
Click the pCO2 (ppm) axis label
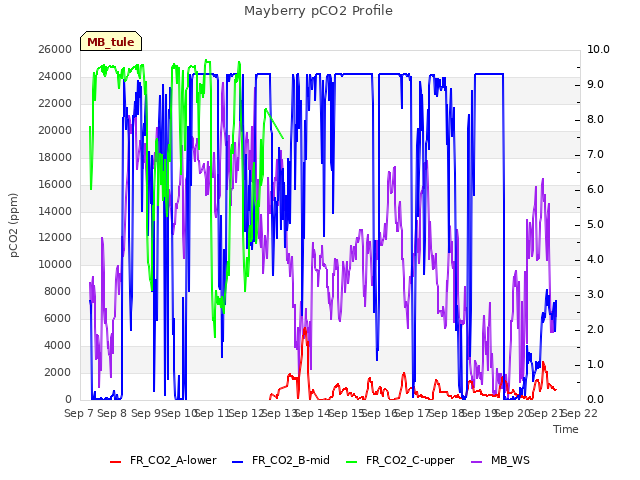coord(14,225)
